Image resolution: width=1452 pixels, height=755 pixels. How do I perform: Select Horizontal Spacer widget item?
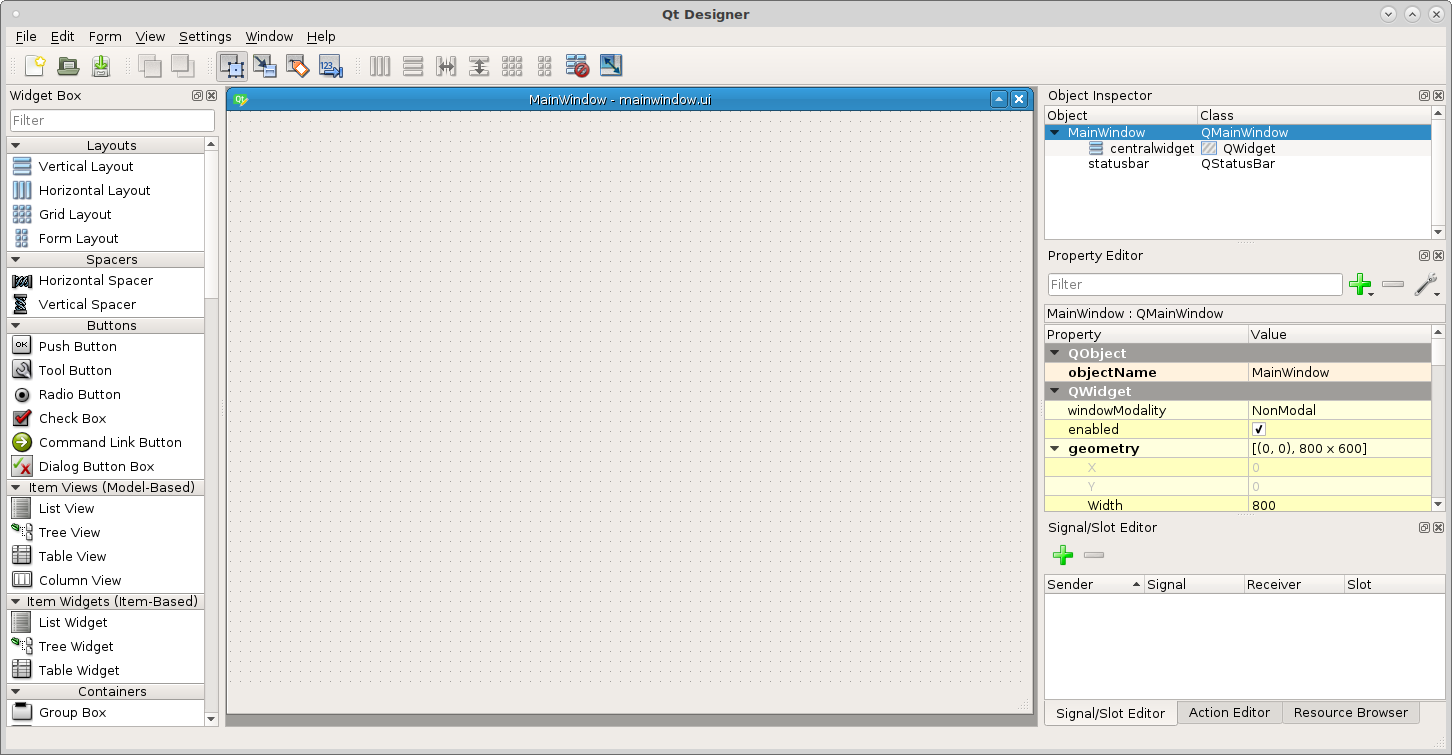click(x=105, y=280)
